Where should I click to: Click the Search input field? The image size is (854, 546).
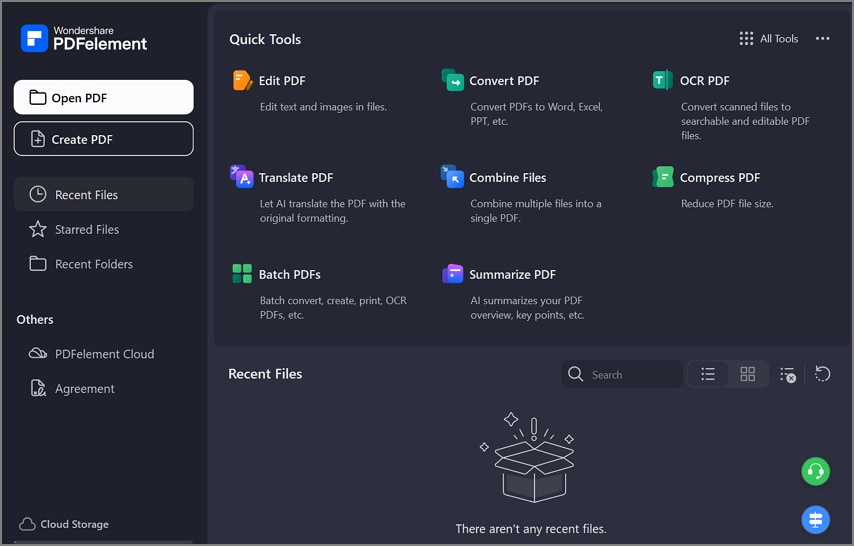pyautogui.click(x=622, y=374)
